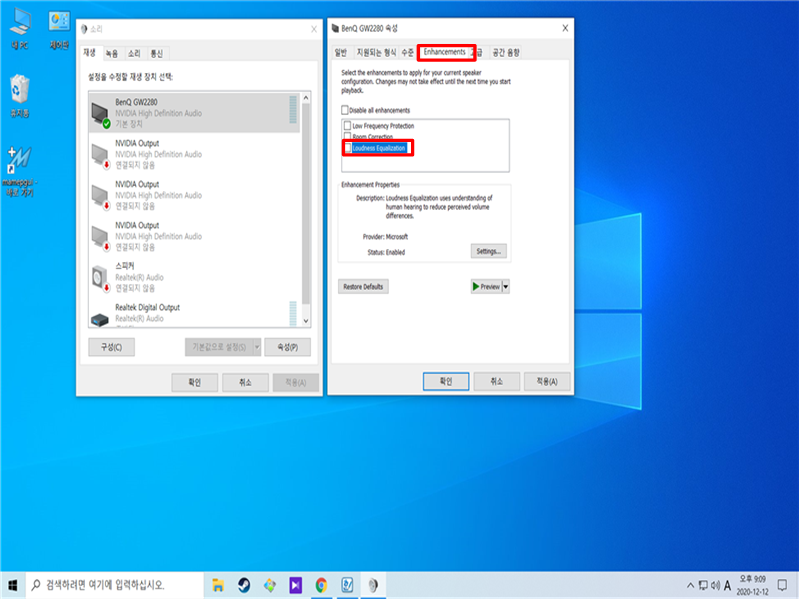The image size is (800, 600).
Task: Select the Realtek Digital Output device icon
Action: [x=100, y=319]
